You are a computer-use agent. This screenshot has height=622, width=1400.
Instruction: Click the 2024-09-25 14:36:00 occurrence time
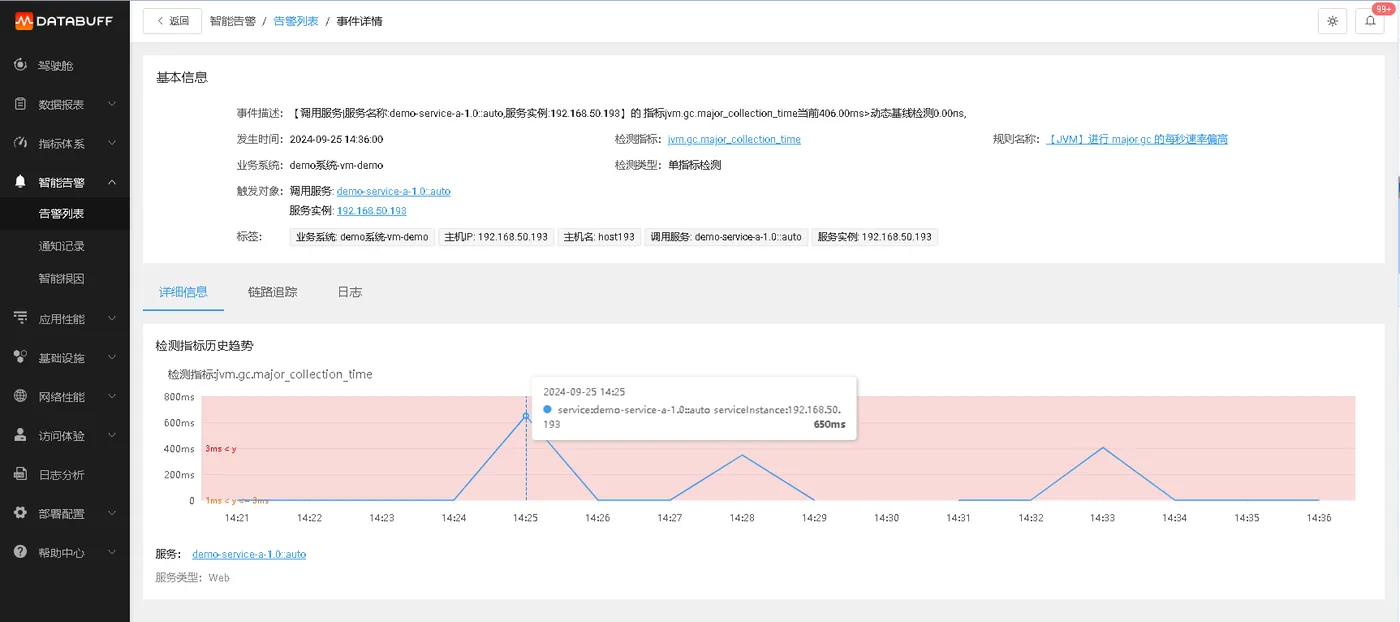point(336,140)
